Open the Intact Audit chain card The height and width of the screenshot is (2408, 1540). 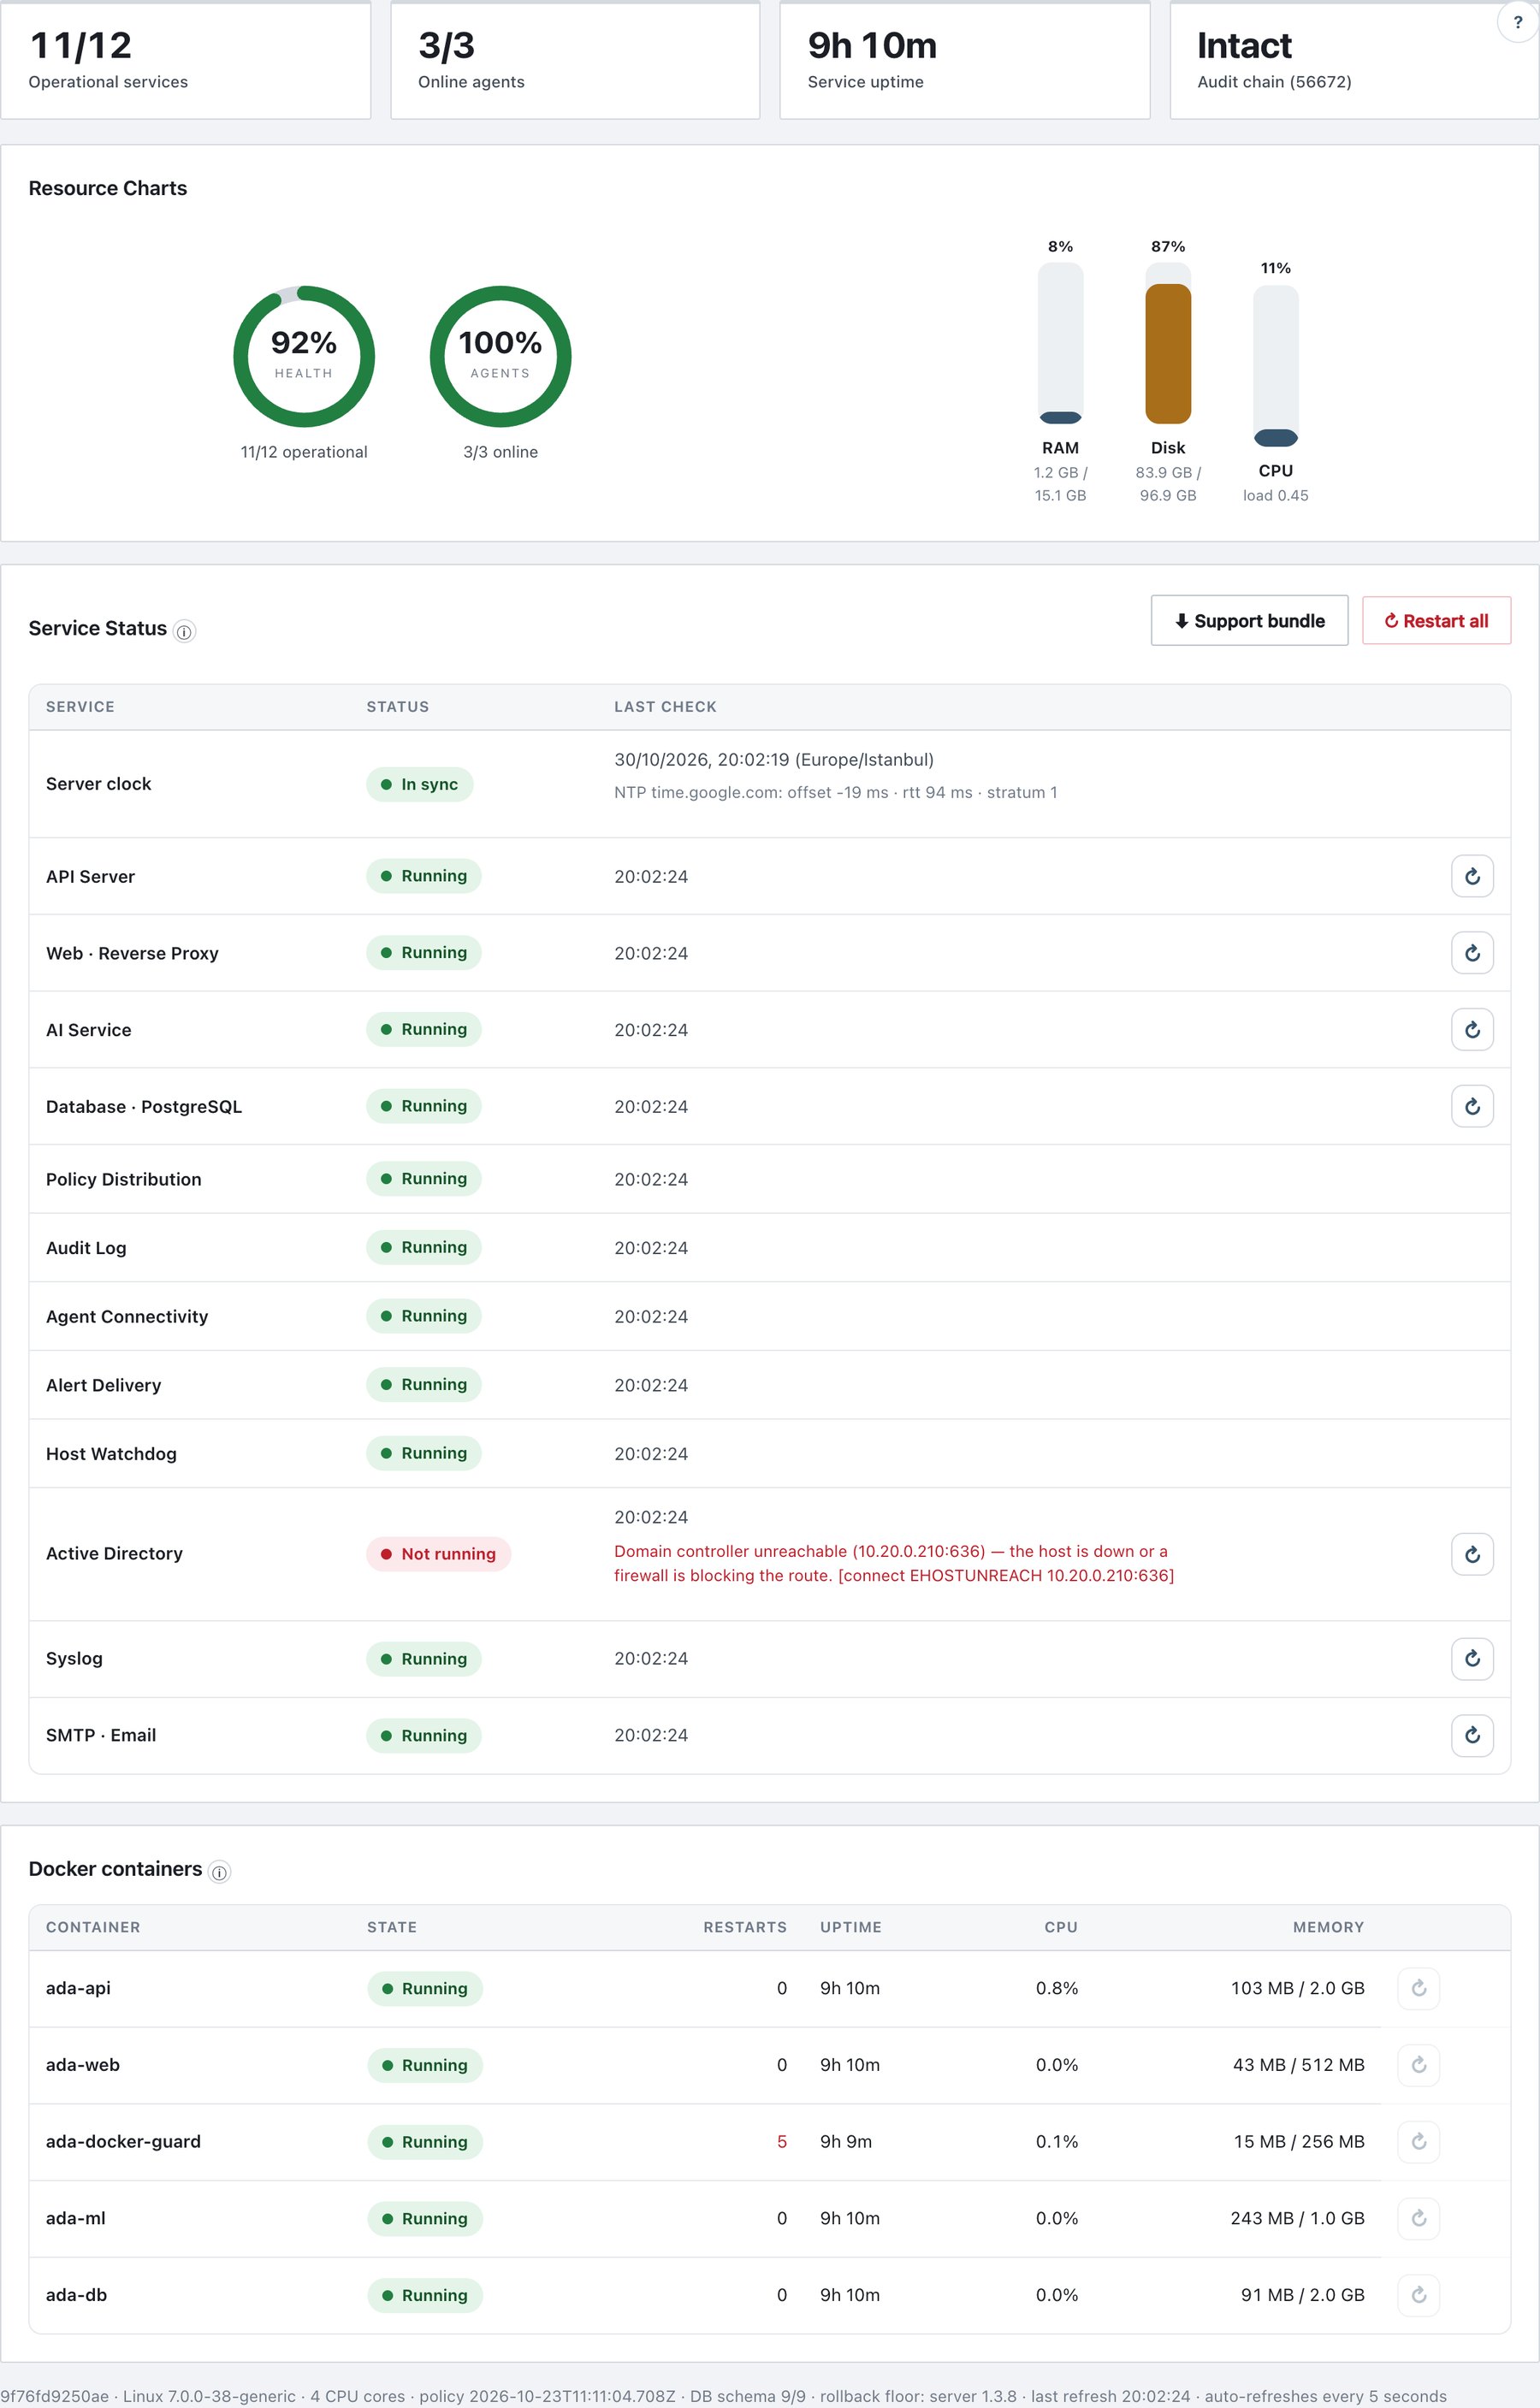[x=1354, y=60]
